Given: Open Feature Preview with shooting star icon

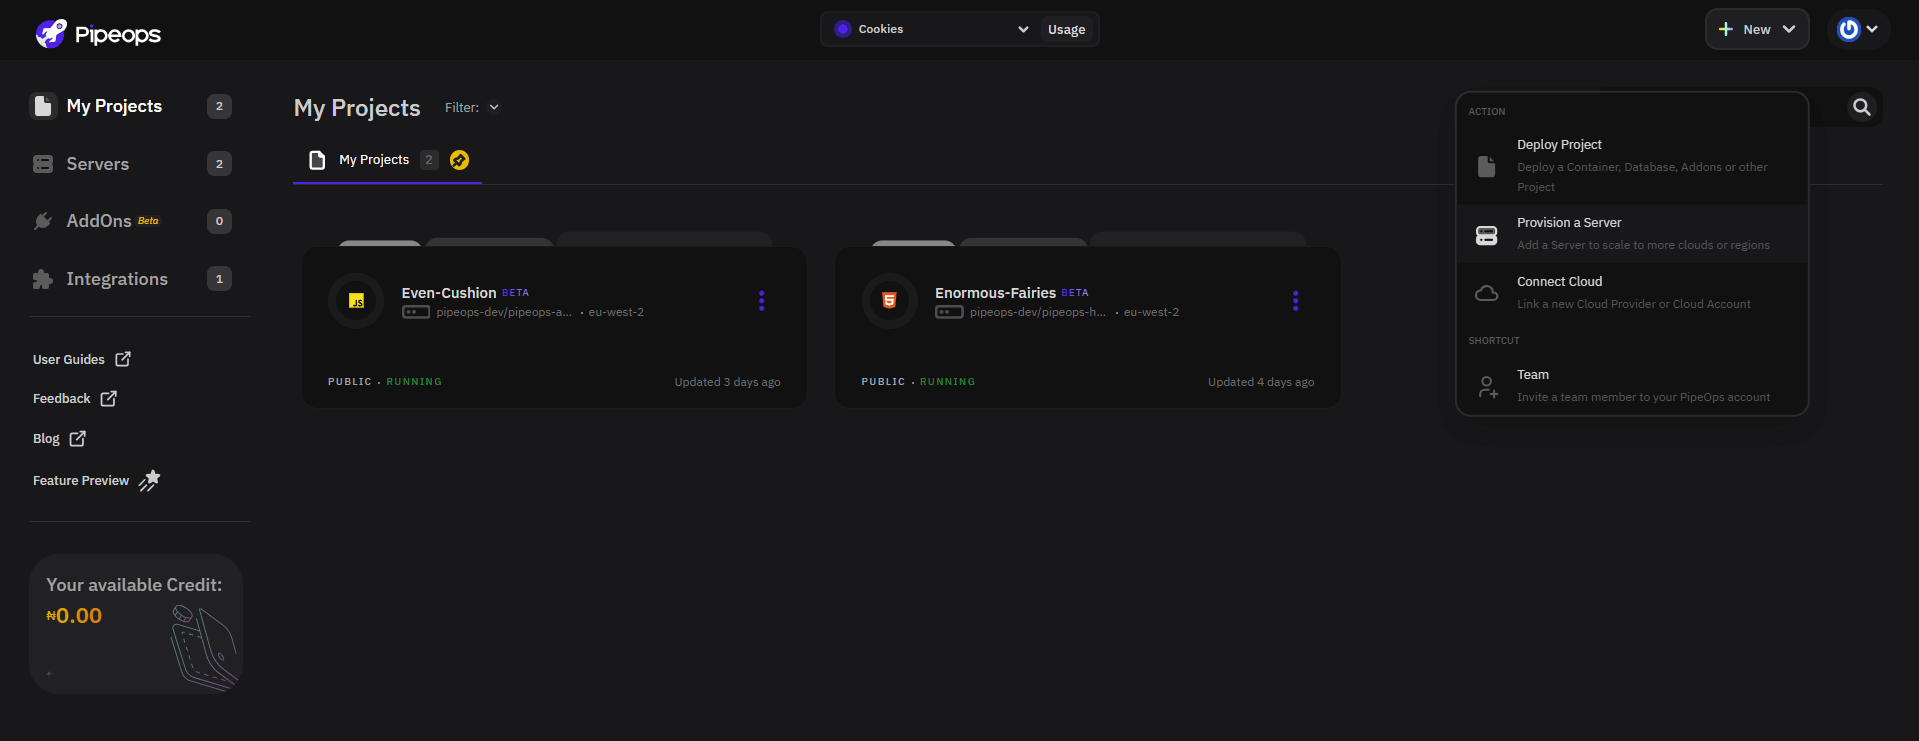Looking at the screenshot, I should (95, 481).
